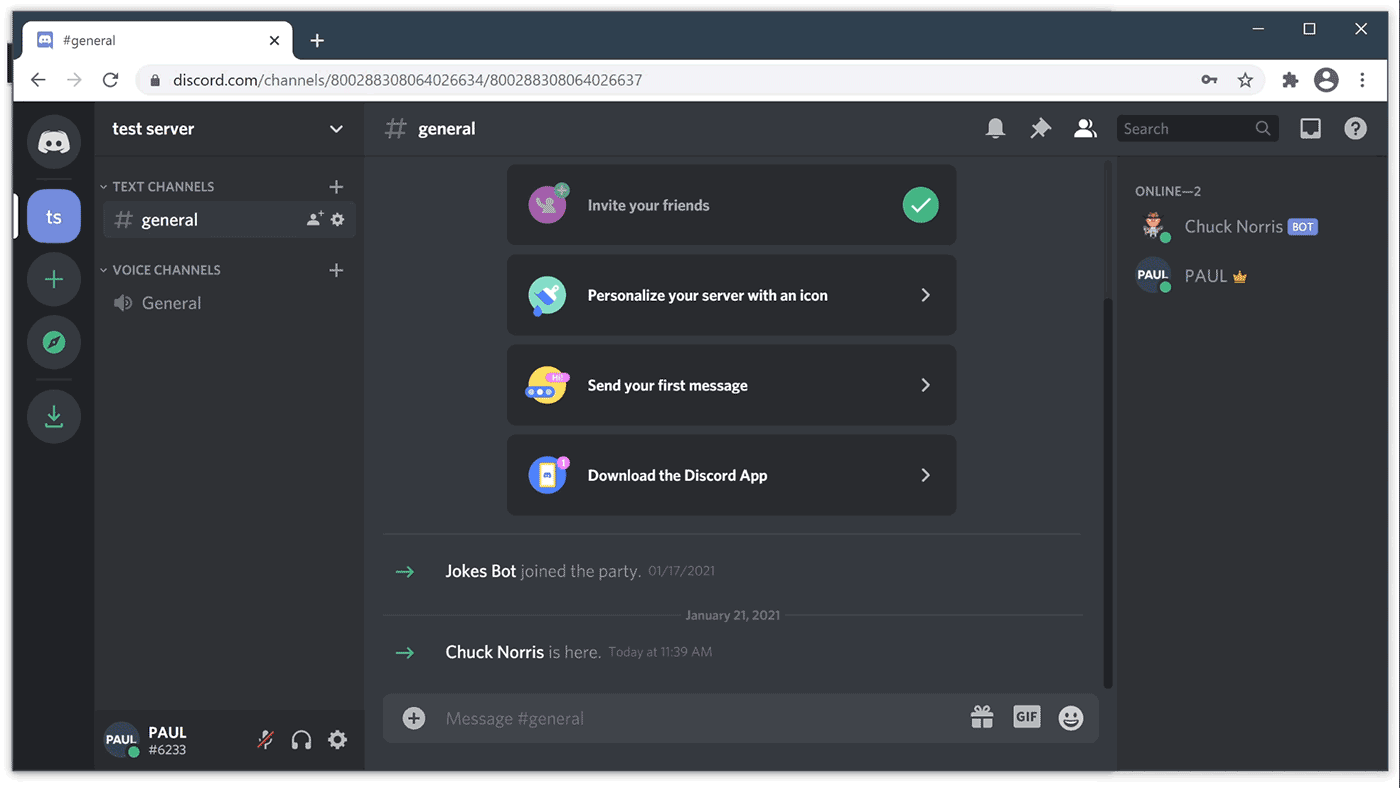The height and width of the screenshot is (788, 1400).
Task: Click chevron on Download the Discord App card
Action: tap(925, 475)
